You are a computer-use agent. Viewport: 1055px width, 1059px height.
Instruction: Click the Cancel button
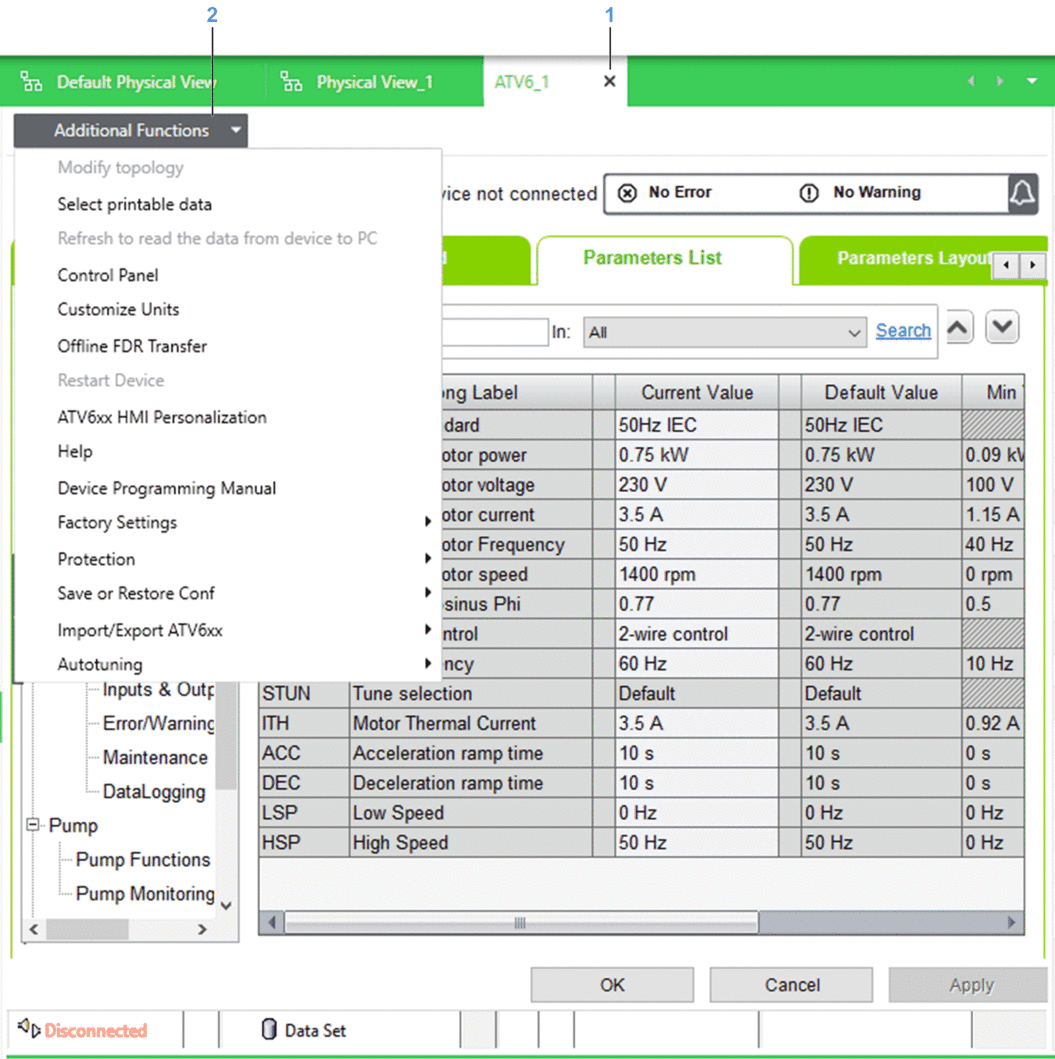point(792,985)
